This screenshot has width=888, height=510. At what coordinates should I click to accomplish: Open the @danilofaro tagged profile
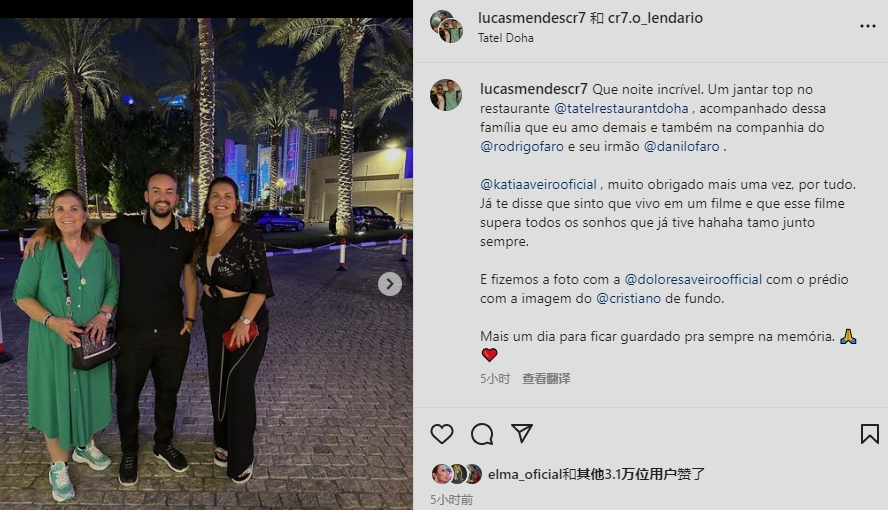point(681,146)
